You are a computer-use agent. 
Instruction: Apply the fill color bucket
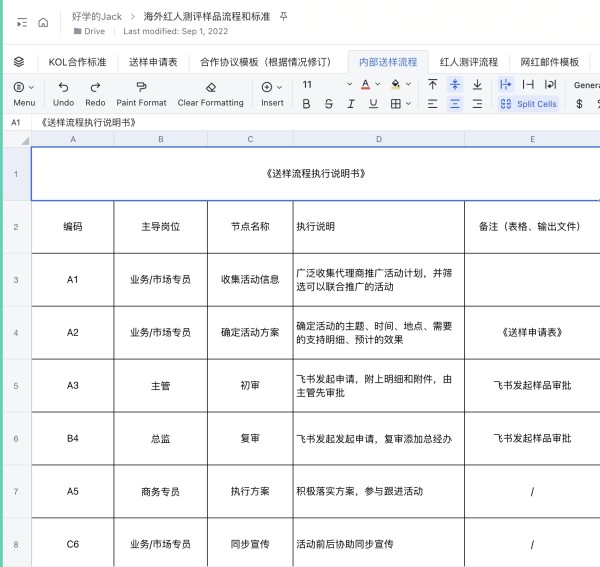tap(396, 85)
